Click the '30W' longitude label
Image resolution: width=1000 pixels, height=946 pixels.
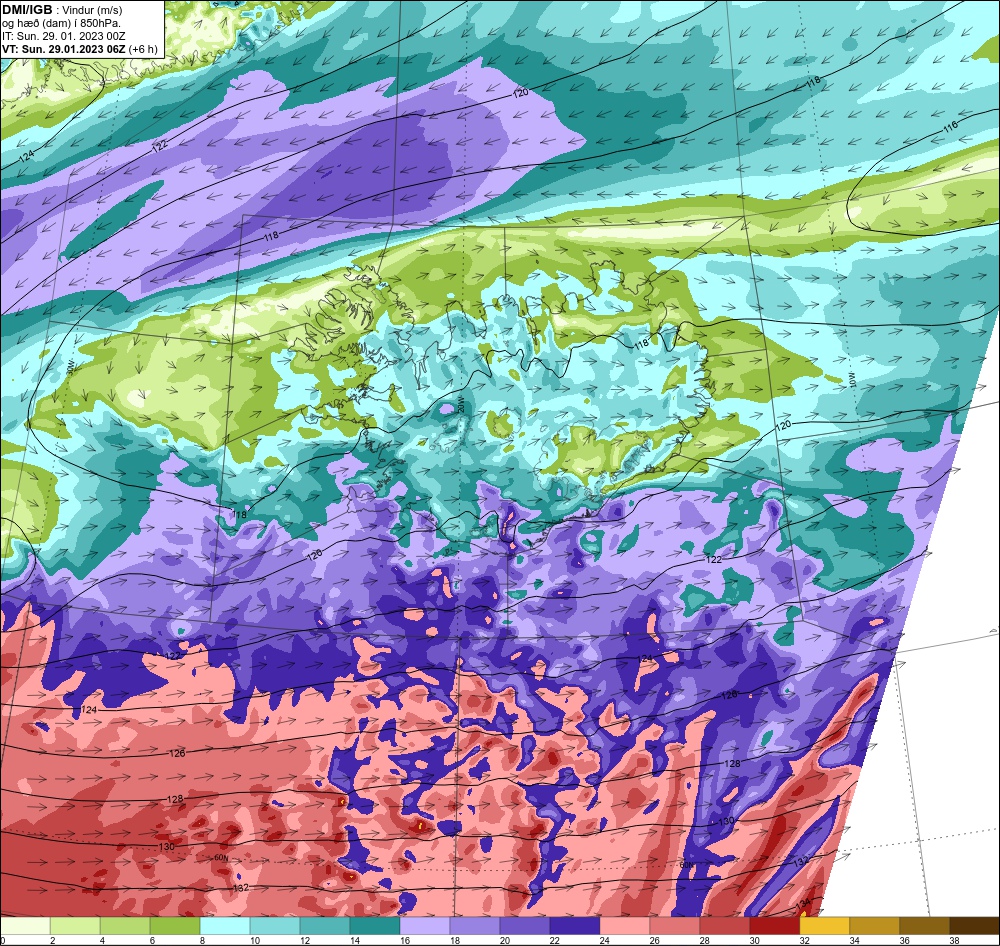click(70, 369)
